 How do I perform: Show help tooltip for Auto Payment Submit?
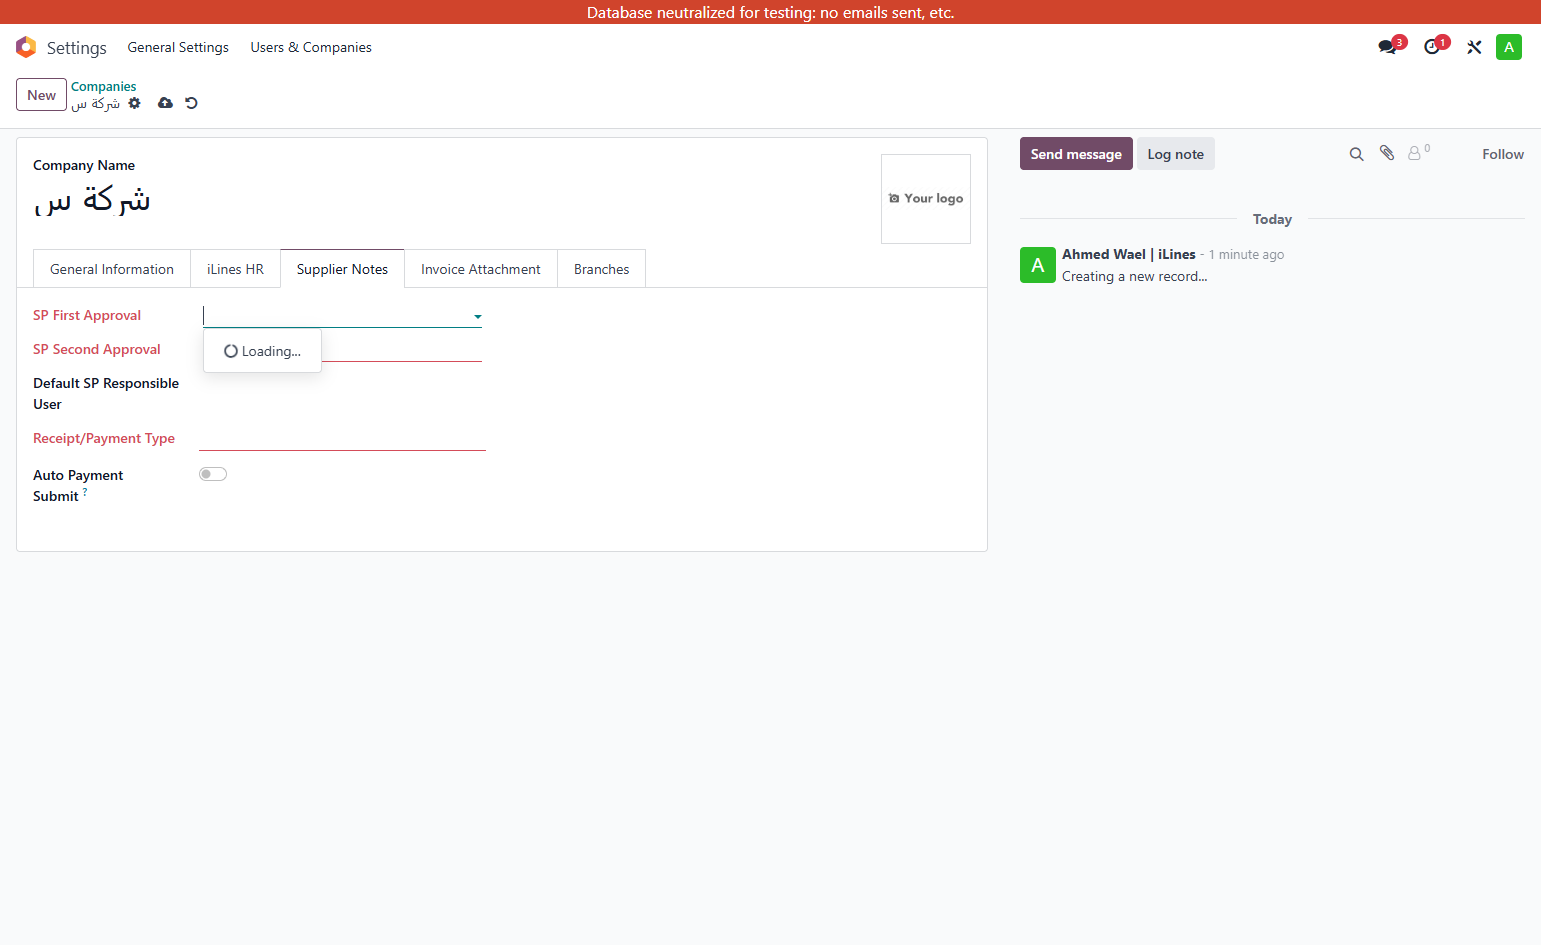point(85,491)
